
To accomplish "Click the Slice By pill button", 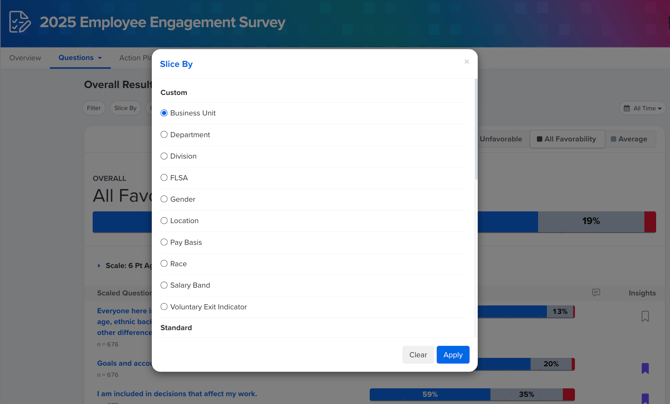I will [125, 108].
